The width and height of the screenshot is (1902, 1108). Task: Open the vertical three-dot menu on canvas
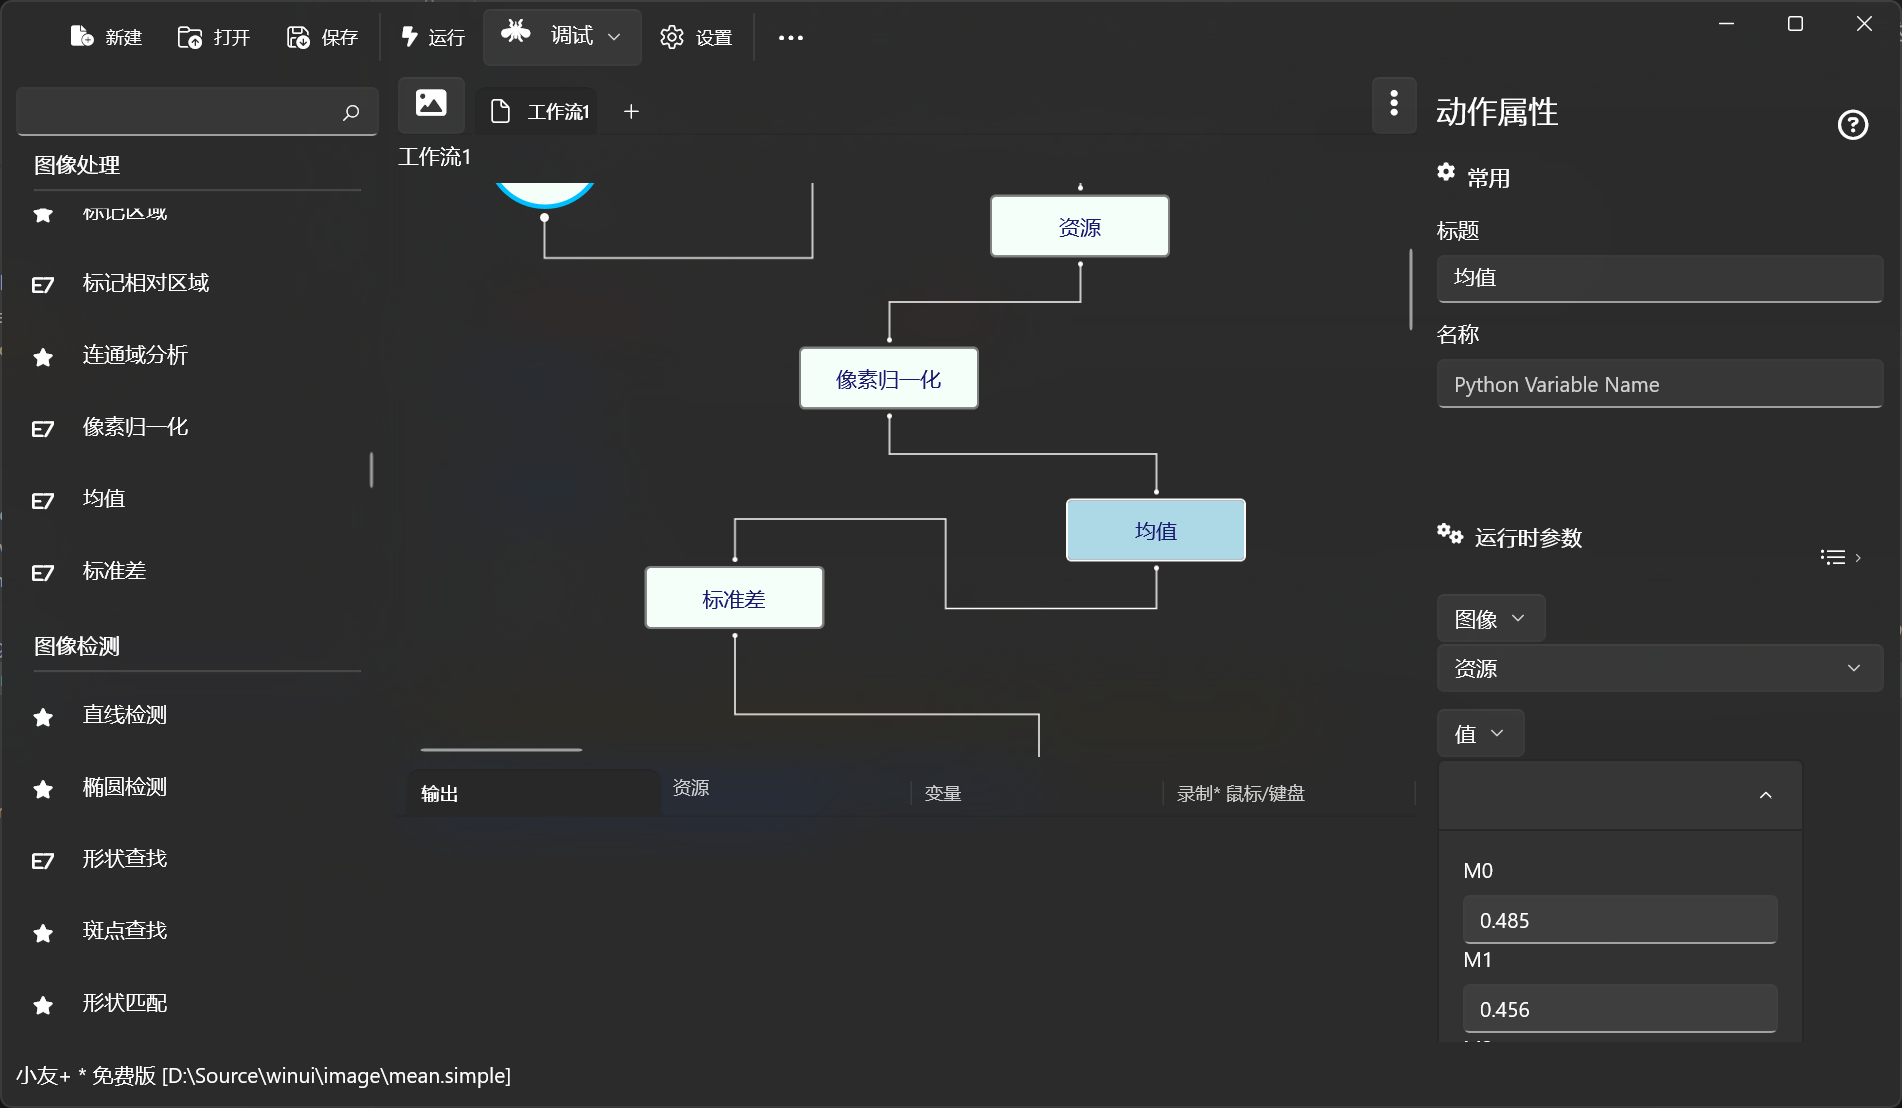[1394, 104]
